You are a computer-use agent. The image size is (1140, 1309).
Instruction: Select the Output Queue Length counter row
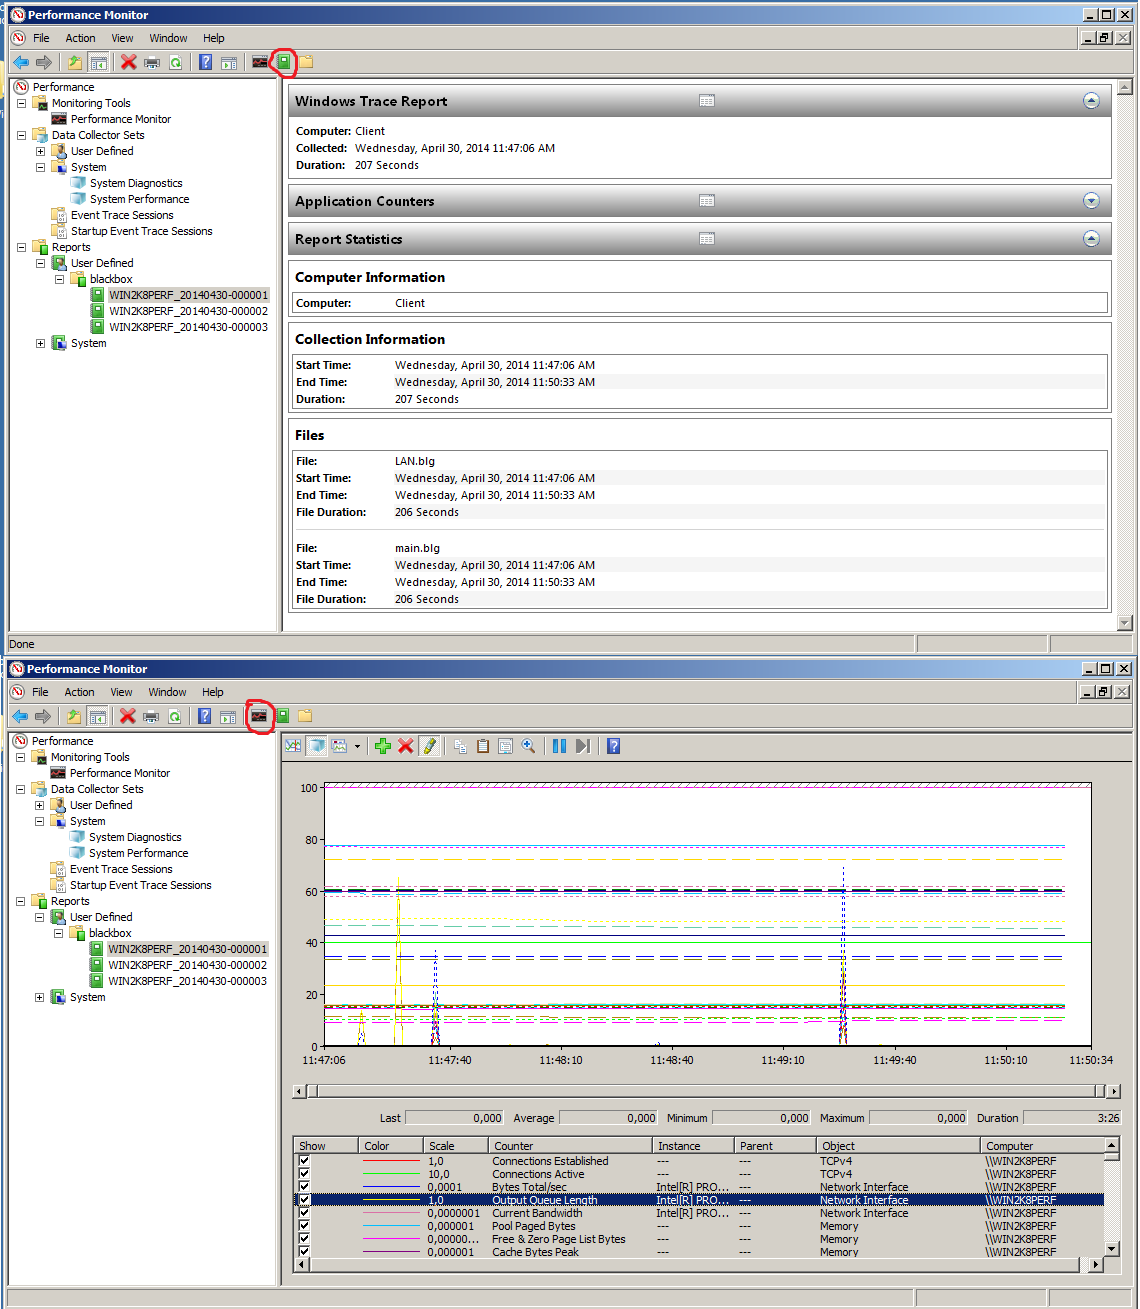(700, 1200)
